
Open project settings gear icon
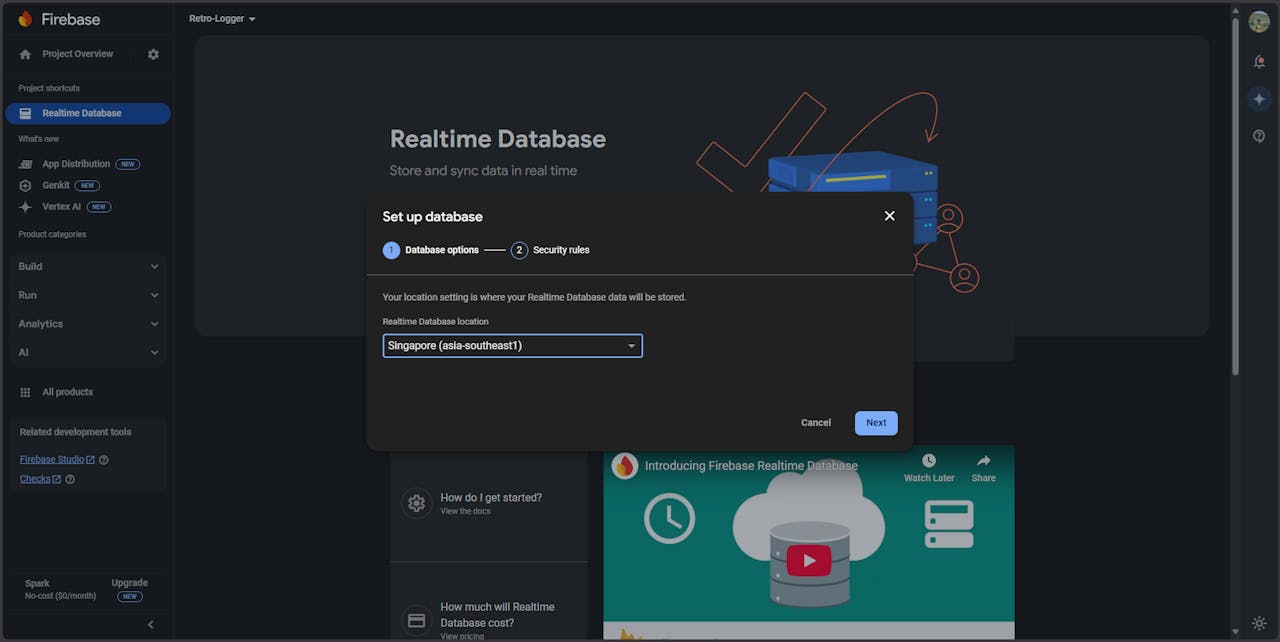(153, 54)
